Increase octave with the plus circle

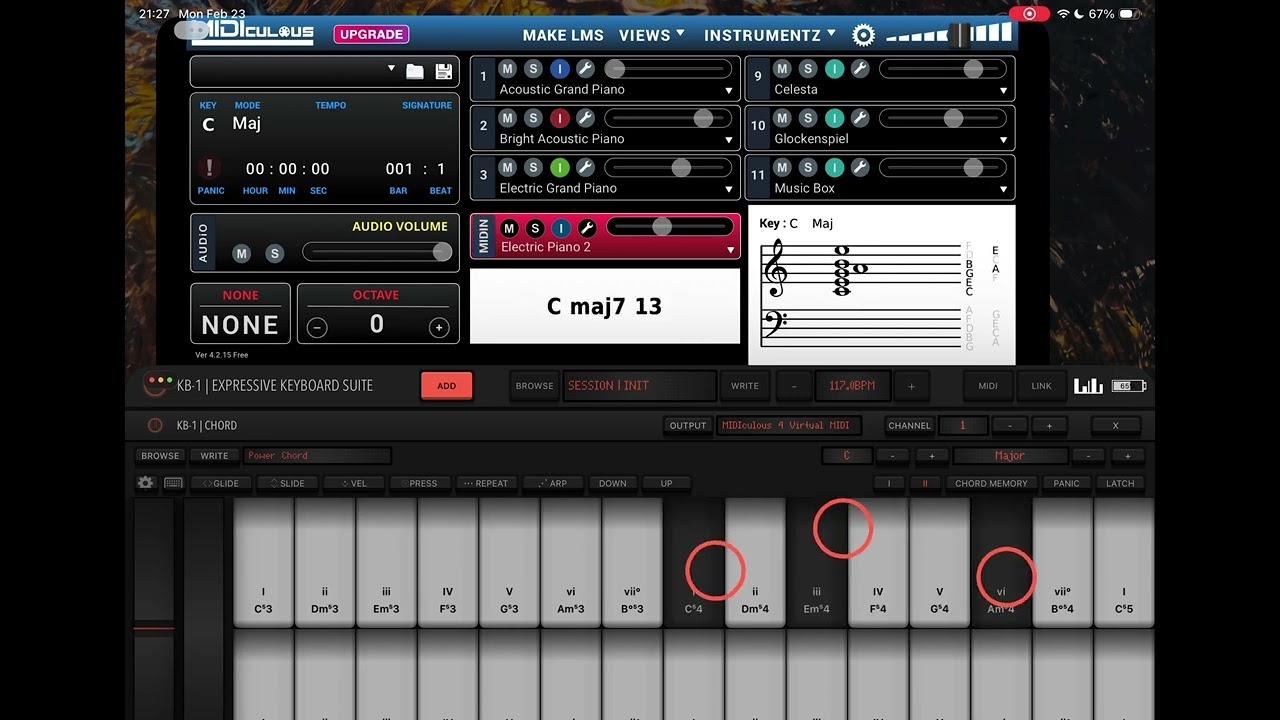click(438, 327)
